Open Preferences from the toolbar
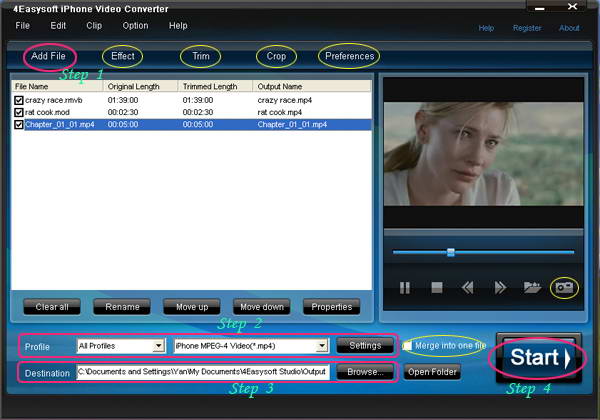600x420 pixels. point(349,56)
